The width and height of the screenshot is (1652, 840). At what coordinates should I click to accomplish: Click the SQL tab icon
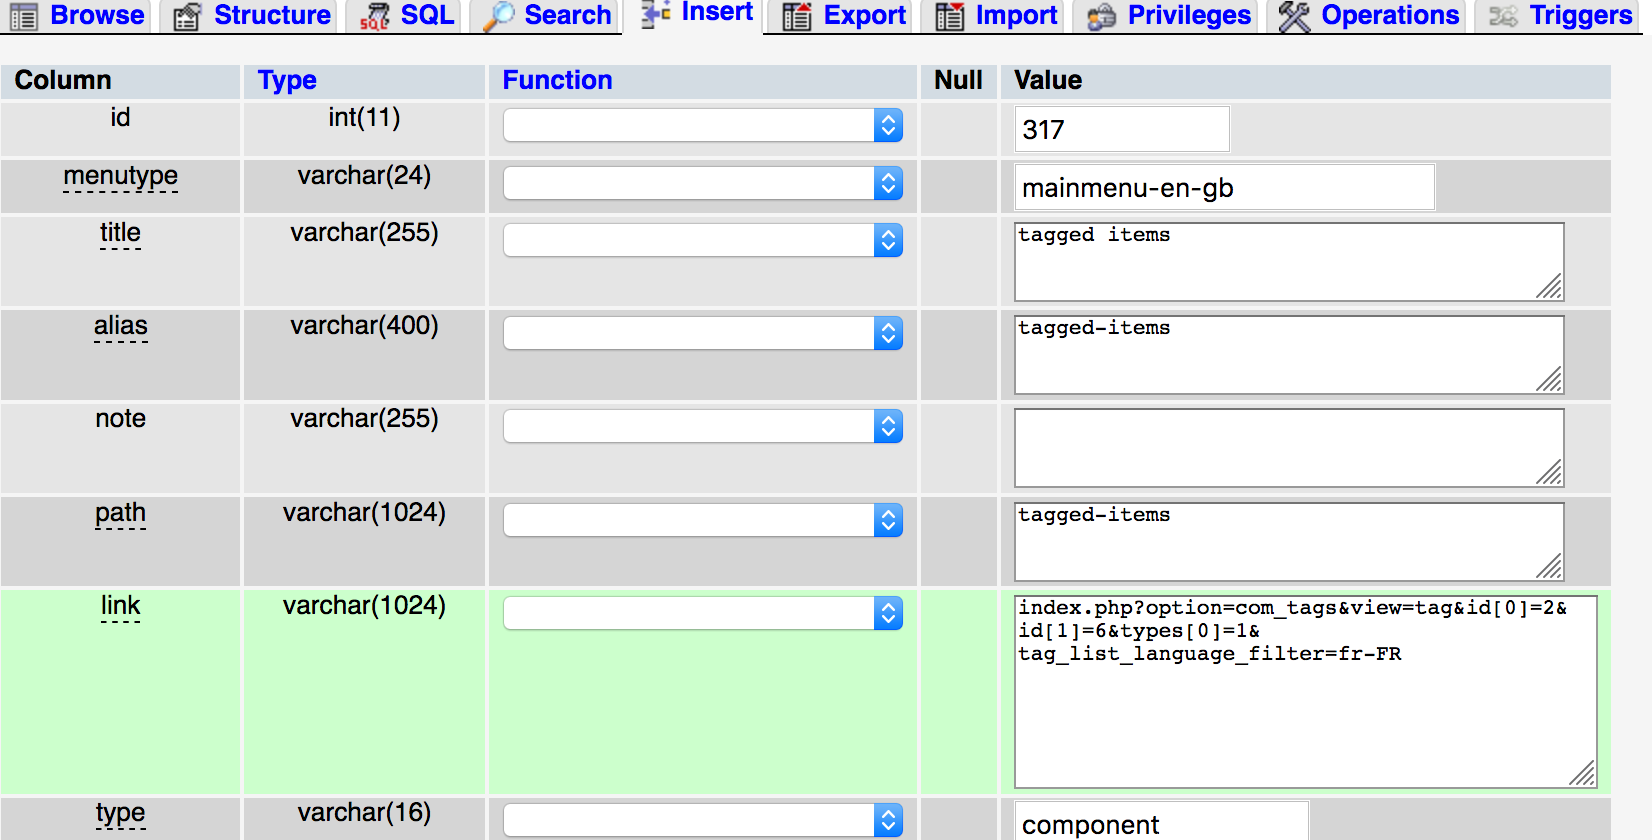(375, 16)
